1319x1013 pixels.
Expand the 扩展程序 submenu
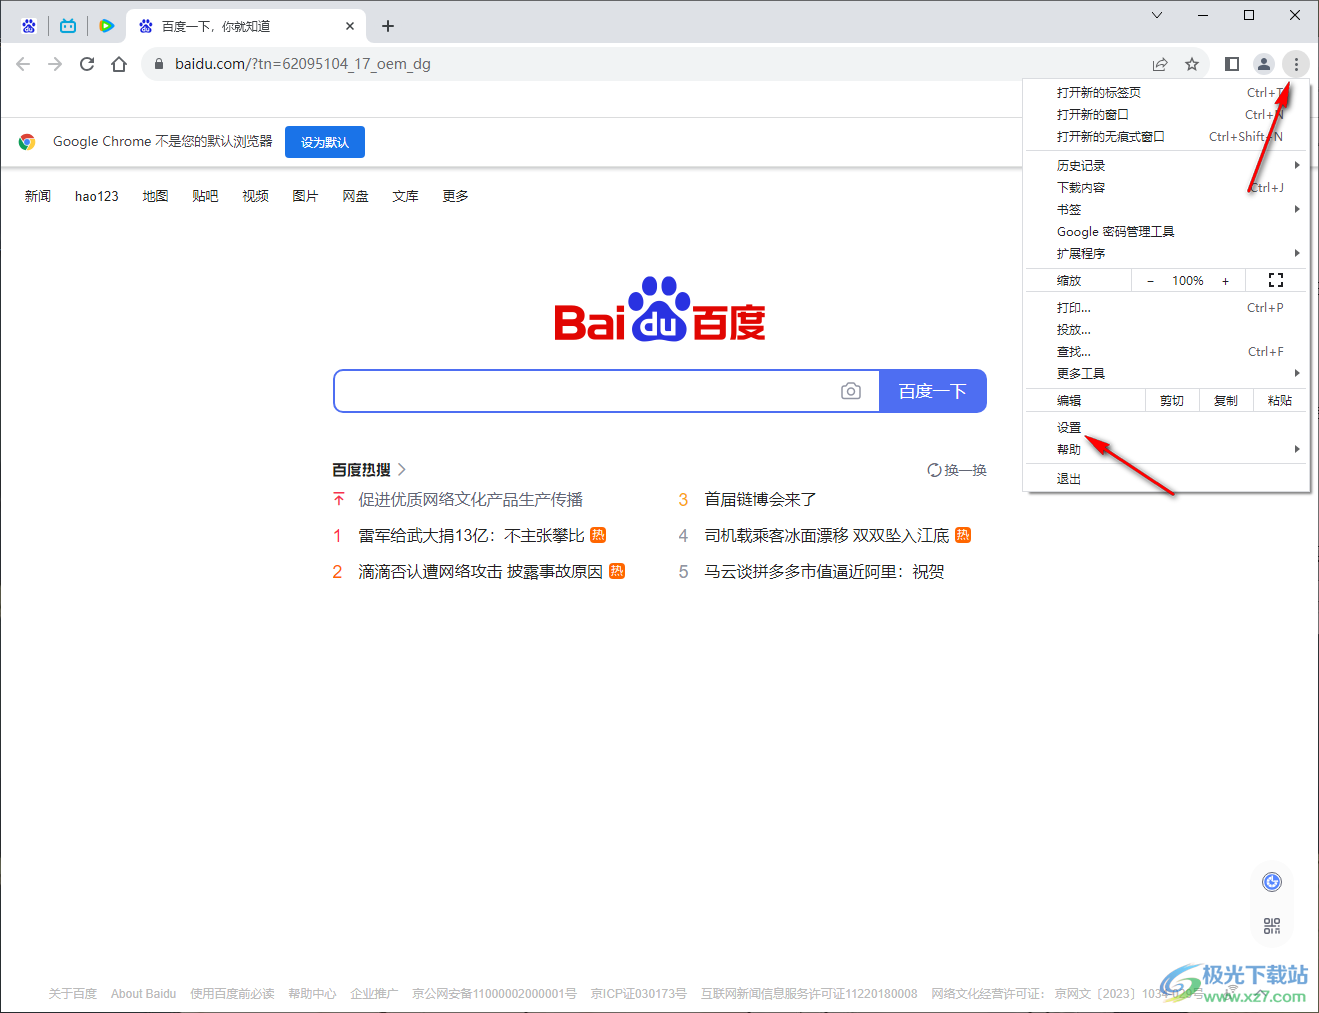1167,253
